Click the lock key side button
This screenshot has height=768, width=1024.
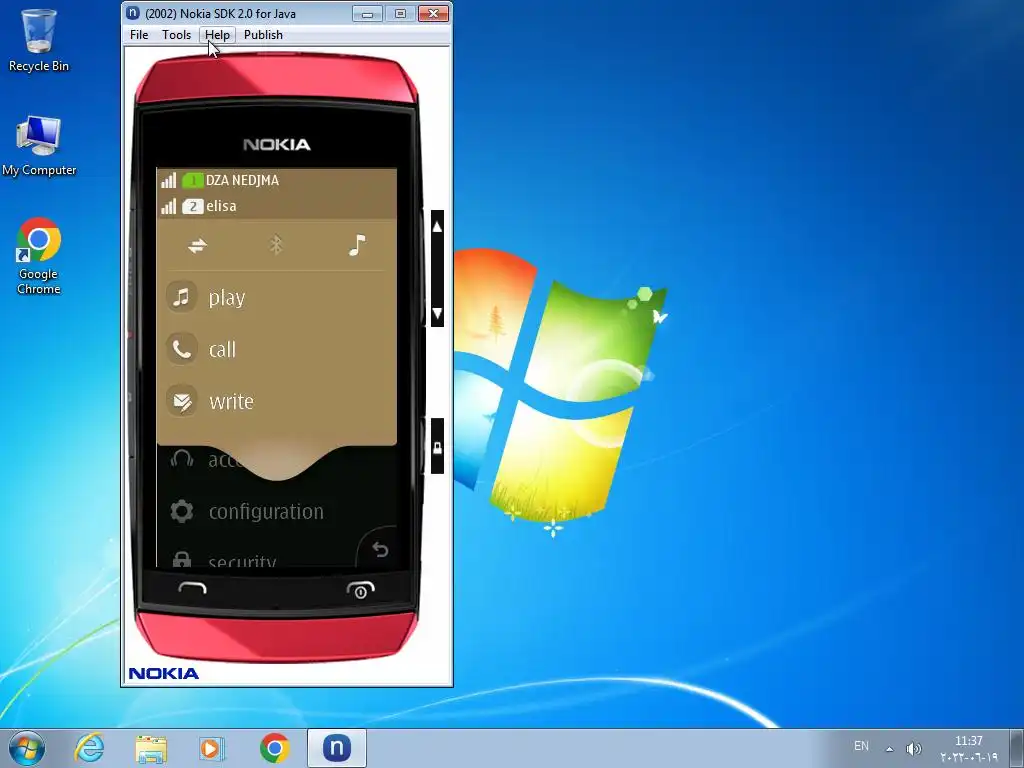pos(438,447)
